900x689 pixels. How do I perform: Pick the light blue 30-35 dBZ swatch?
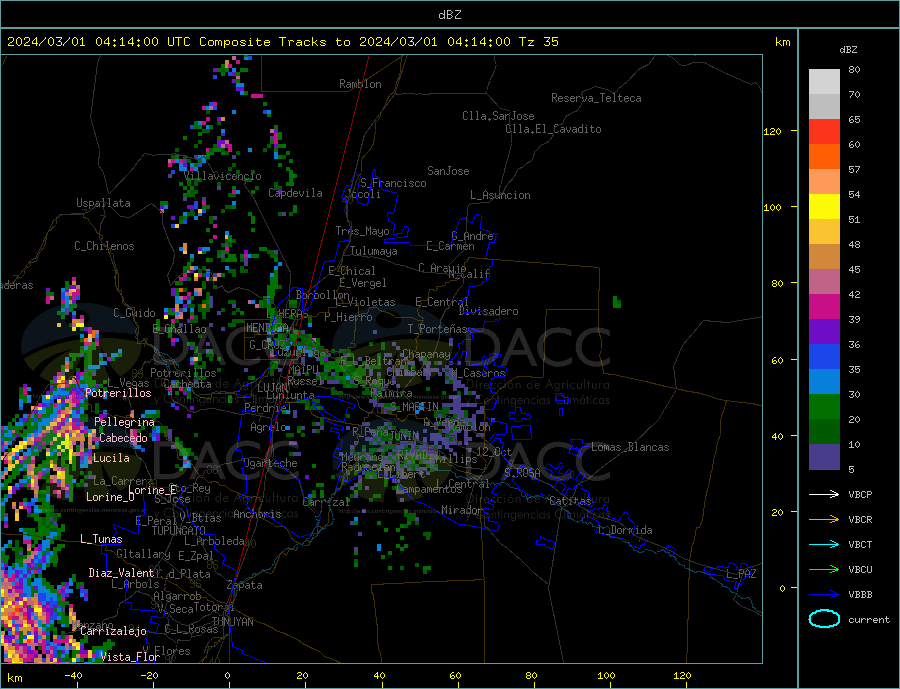(x=824, y=382)
